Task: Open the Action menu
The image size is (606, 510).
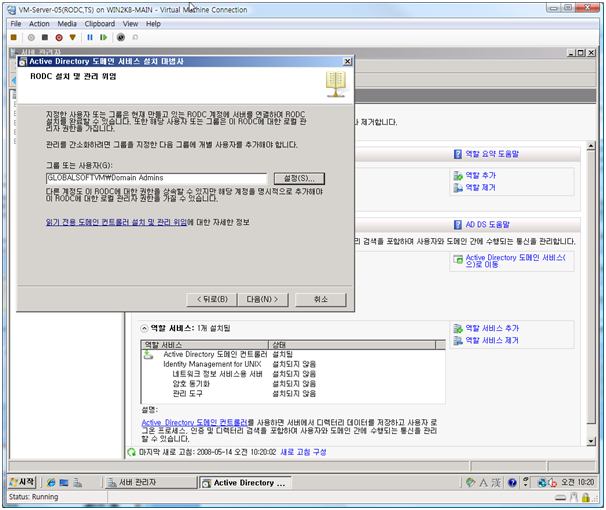Action: tap(39, 24)
